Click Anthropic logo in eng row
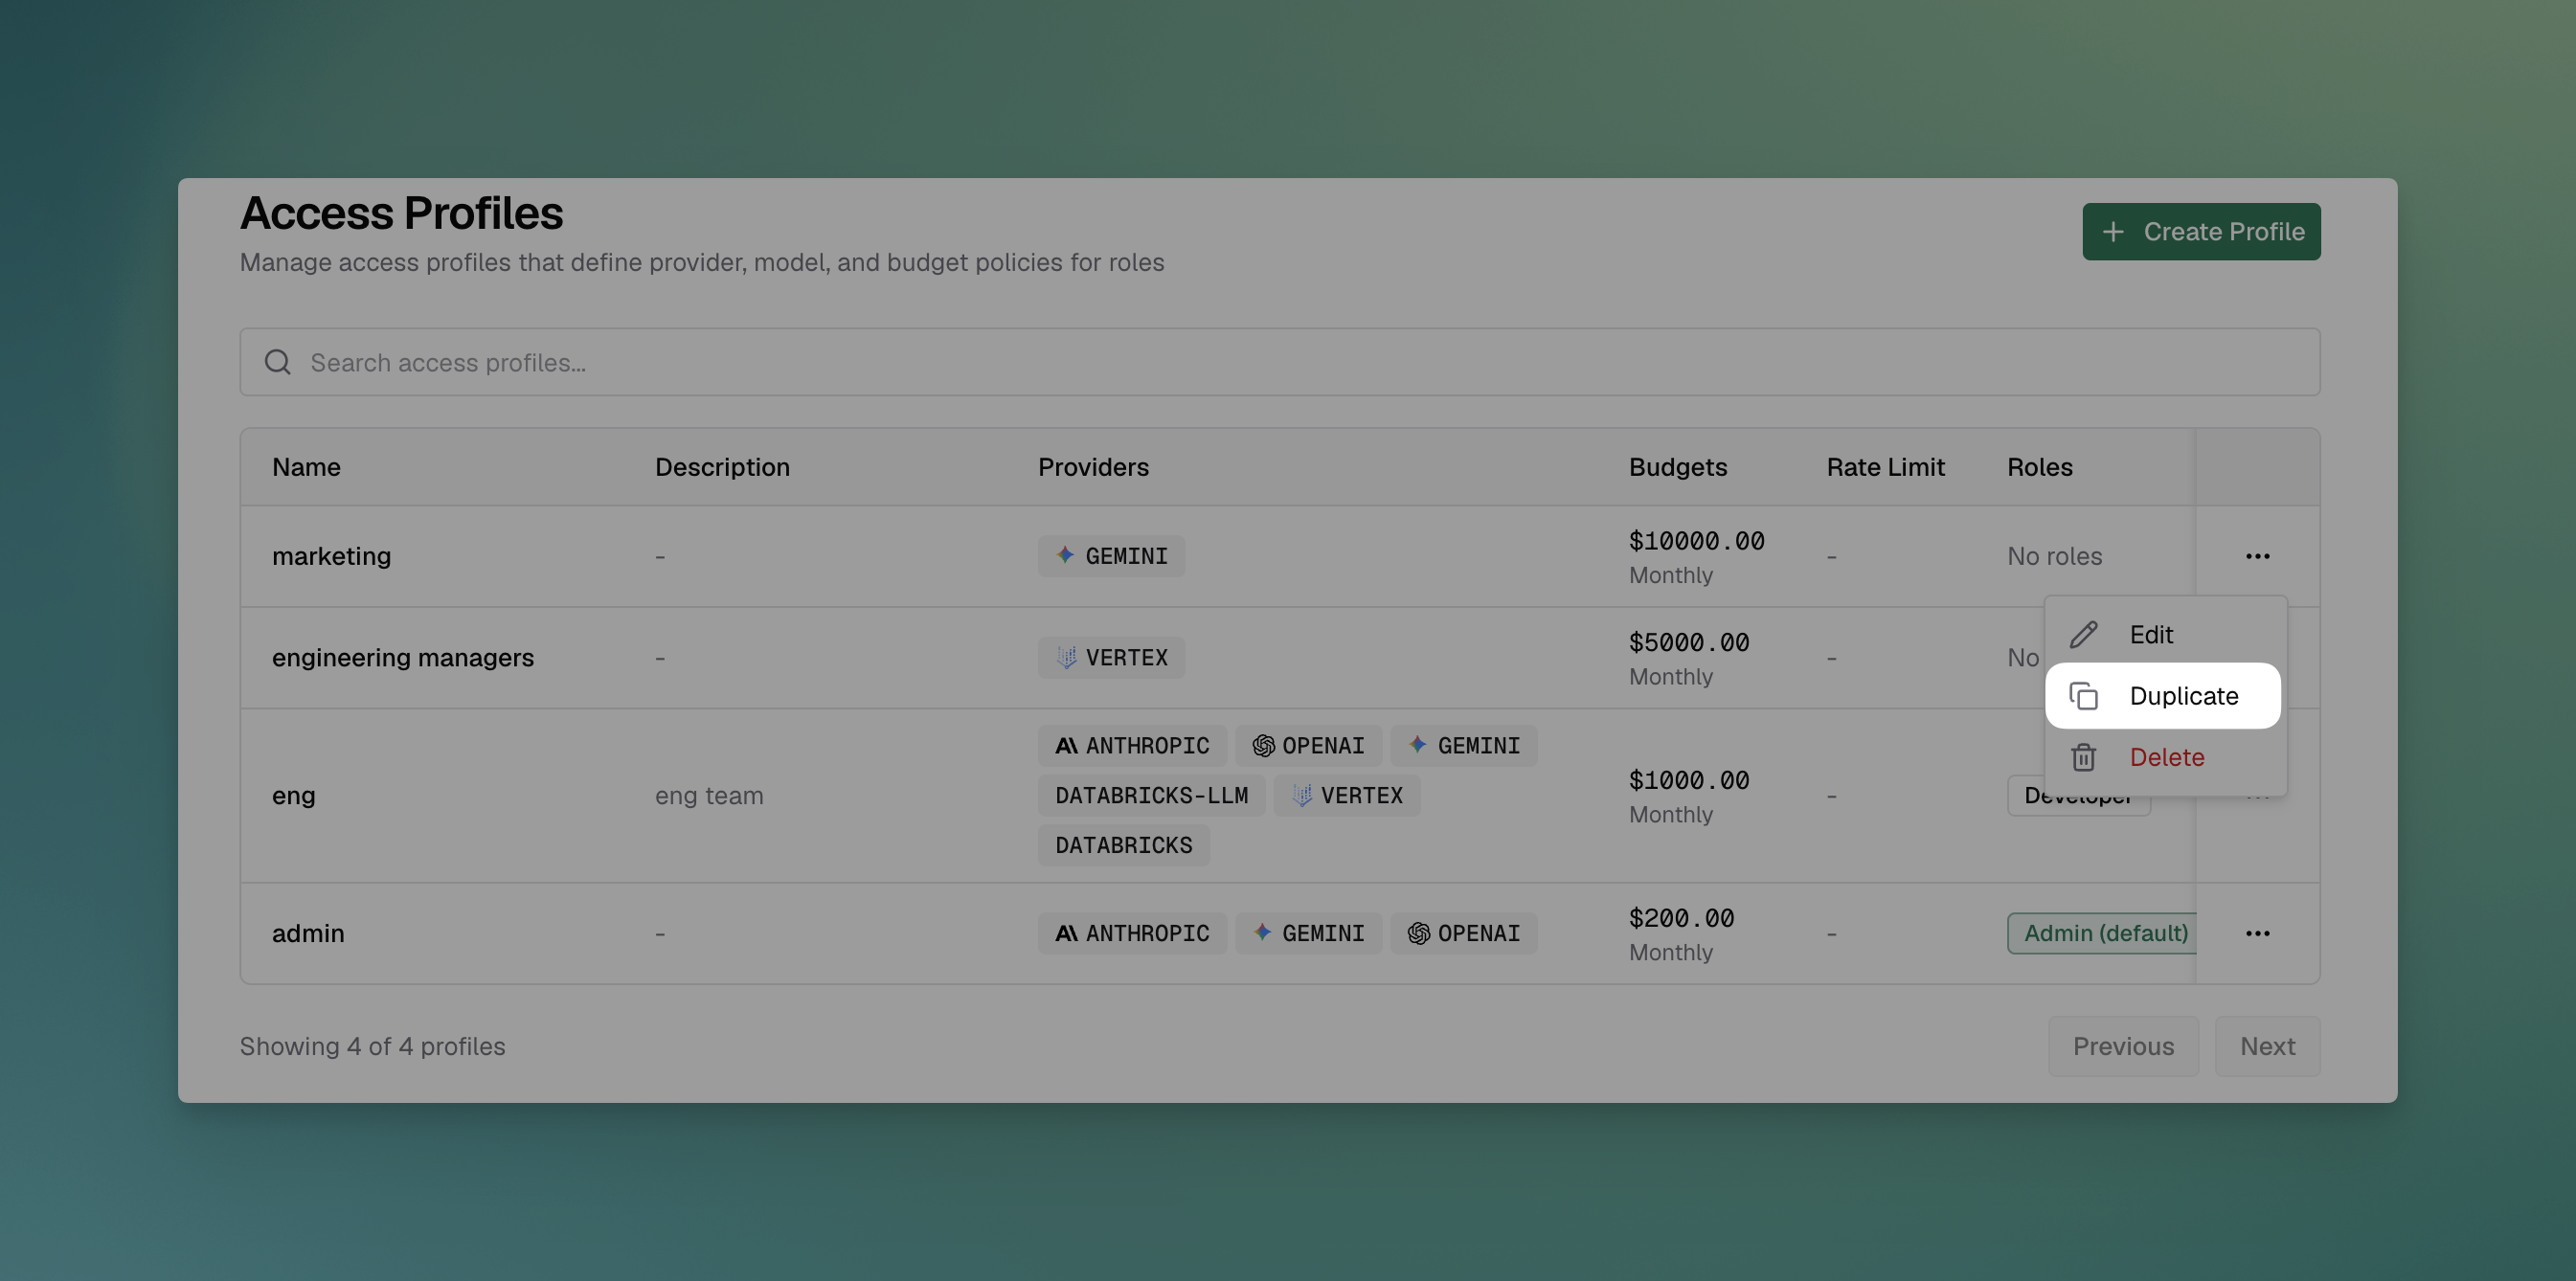Screen dimensions: 2576x1281 (1066, 746)
